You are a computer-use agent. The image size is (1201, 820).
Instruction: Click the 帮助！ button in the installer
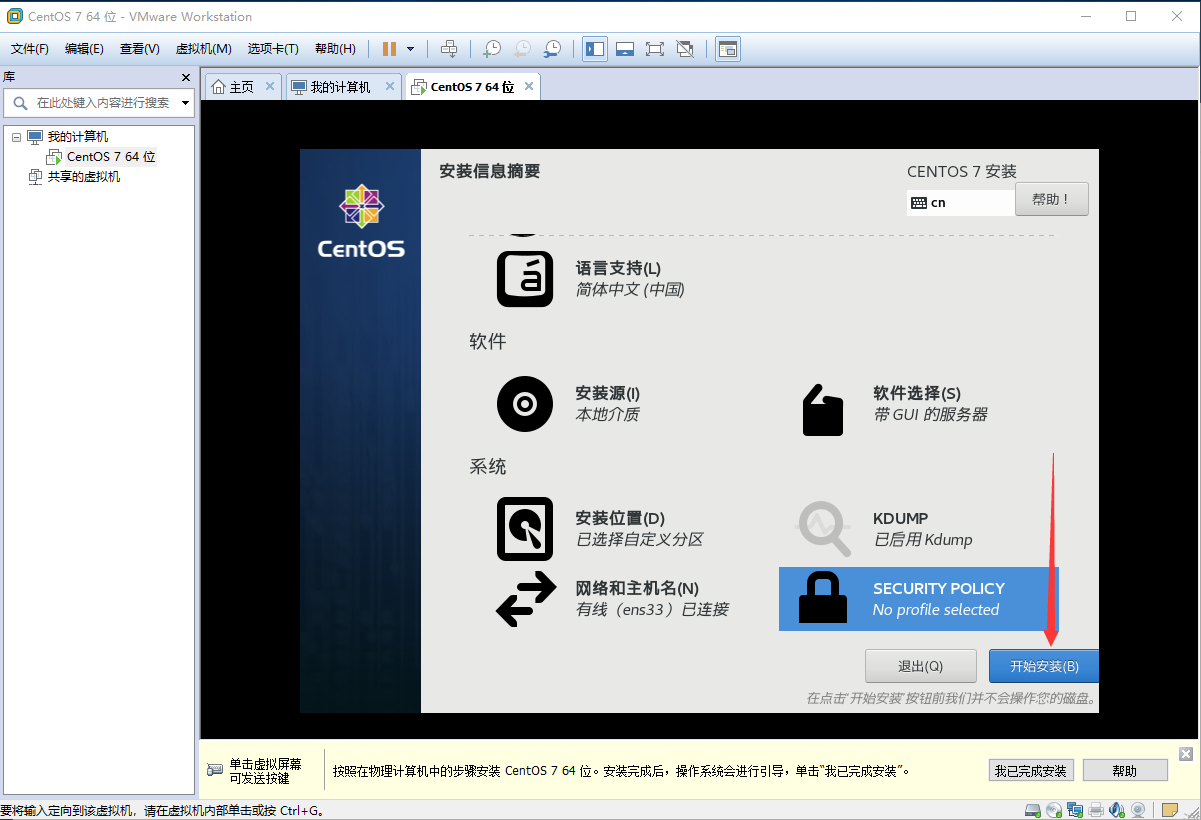tap(1051, 199)
